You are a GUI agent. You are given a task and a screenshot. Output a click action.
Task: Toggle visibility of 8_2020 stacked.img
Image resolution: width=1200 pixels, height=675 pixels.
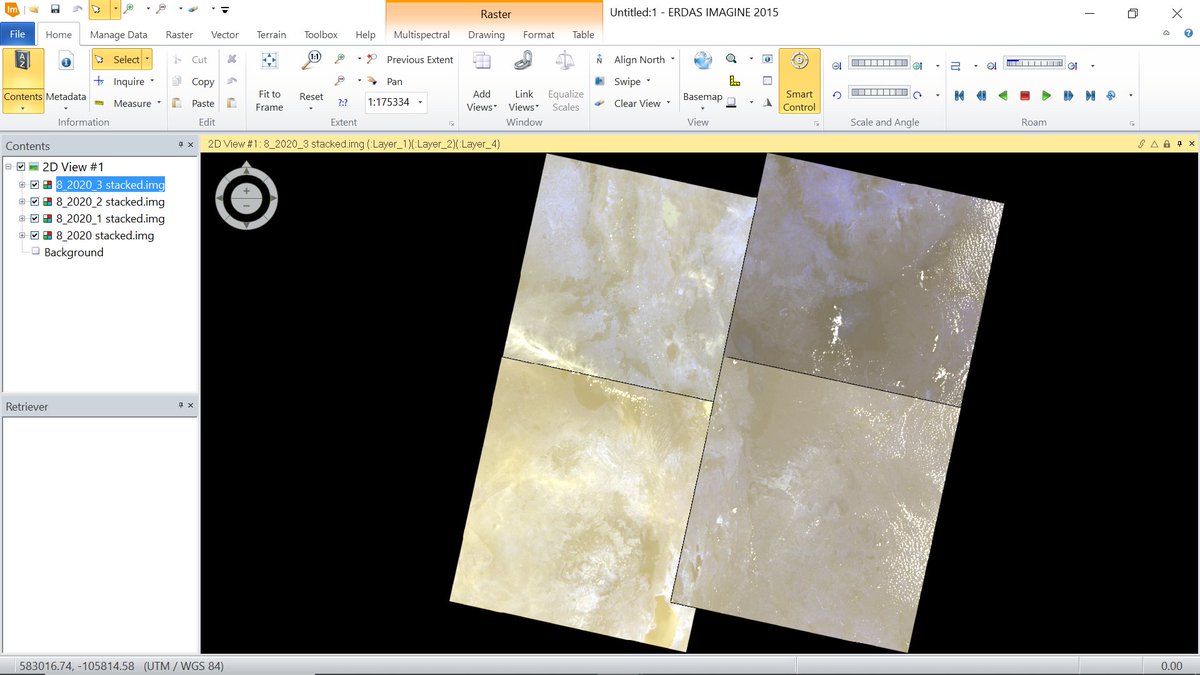34,235
